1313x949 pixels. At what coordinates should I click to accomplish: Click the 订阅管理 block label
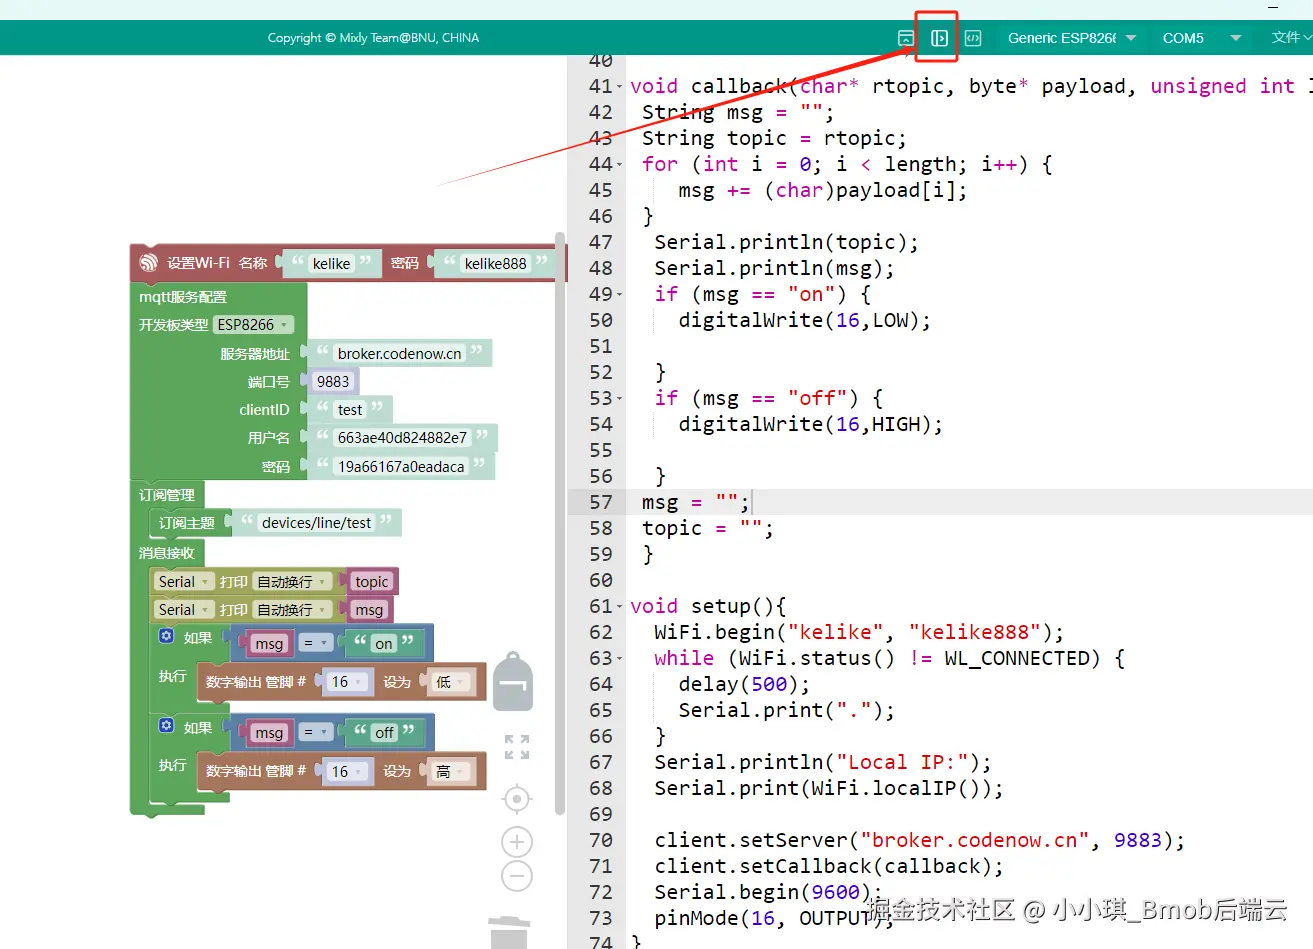(167, 495)
